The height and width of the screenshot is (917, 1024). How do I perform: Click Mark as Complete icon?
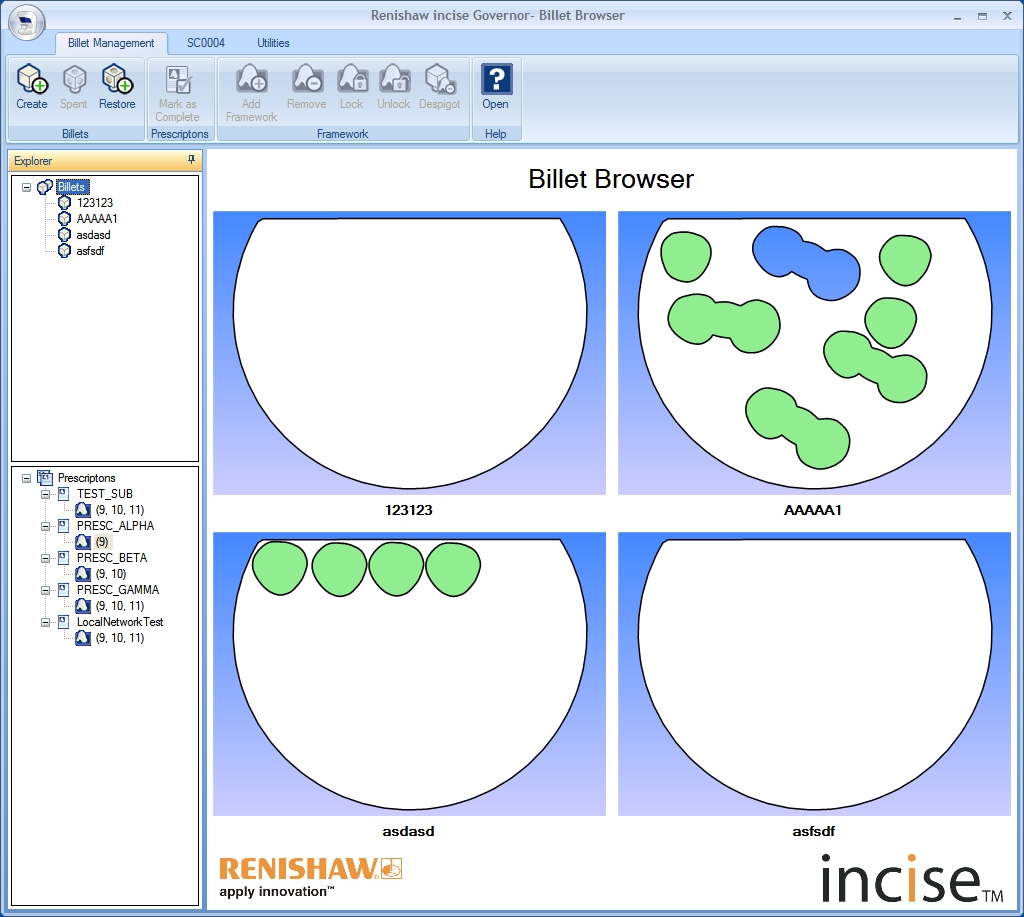point(178,81)
